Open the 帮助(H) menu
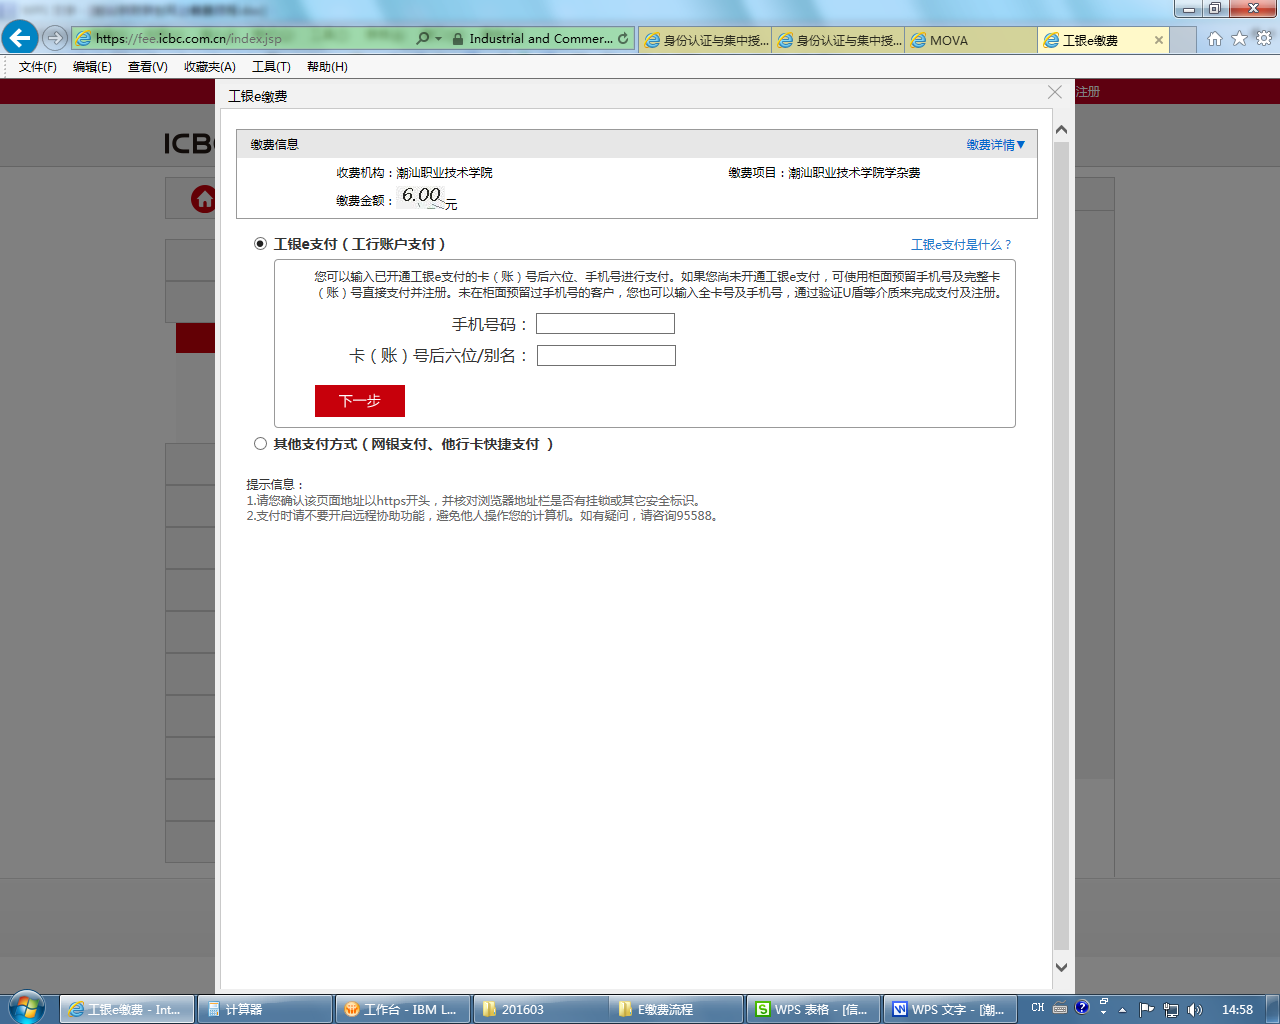 click(327, 67)
